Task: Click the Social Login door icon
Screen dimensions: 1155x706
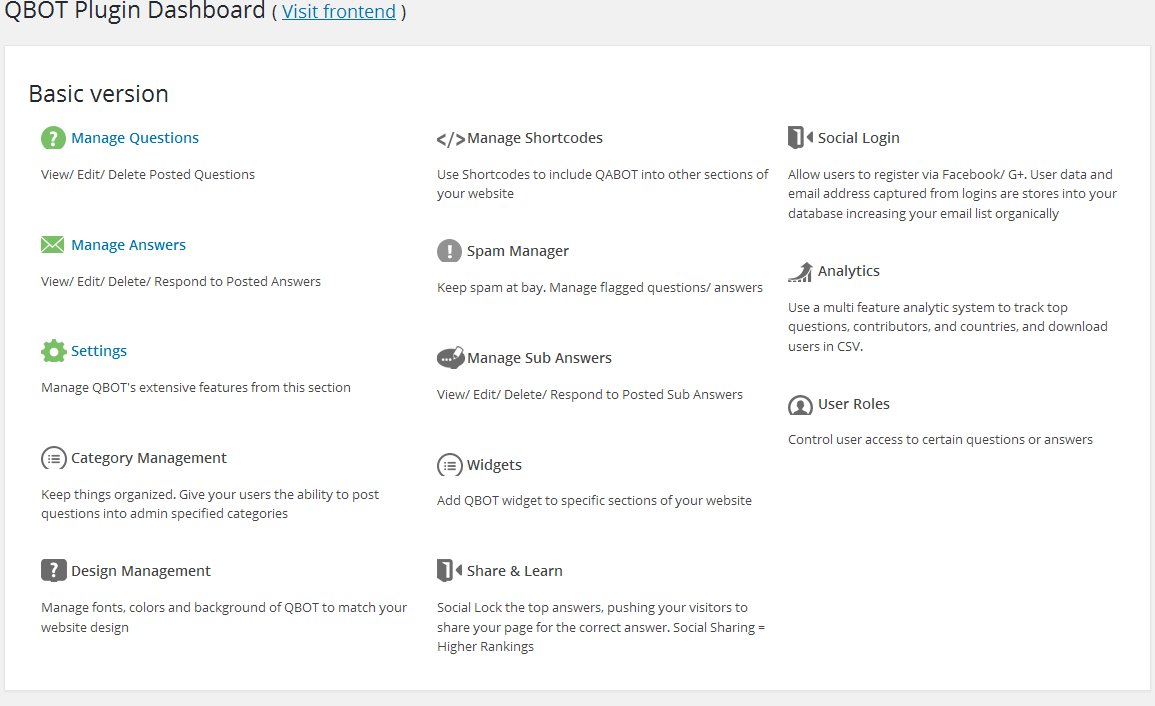Action: coord(800,138)
